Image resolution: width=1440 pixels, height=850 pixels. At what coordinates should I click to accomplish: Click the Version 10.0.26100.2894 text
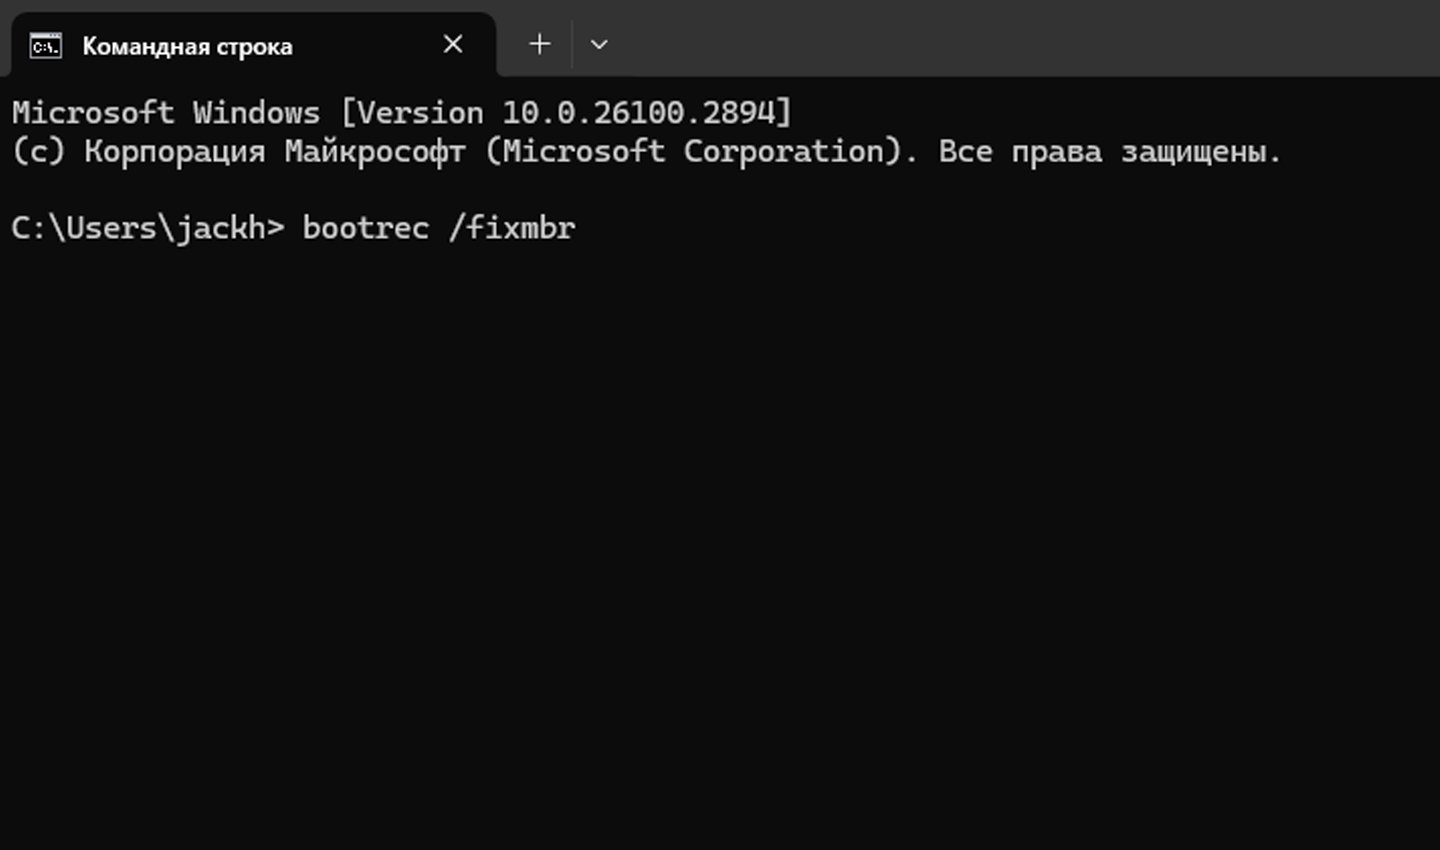[x=566, y=112]
